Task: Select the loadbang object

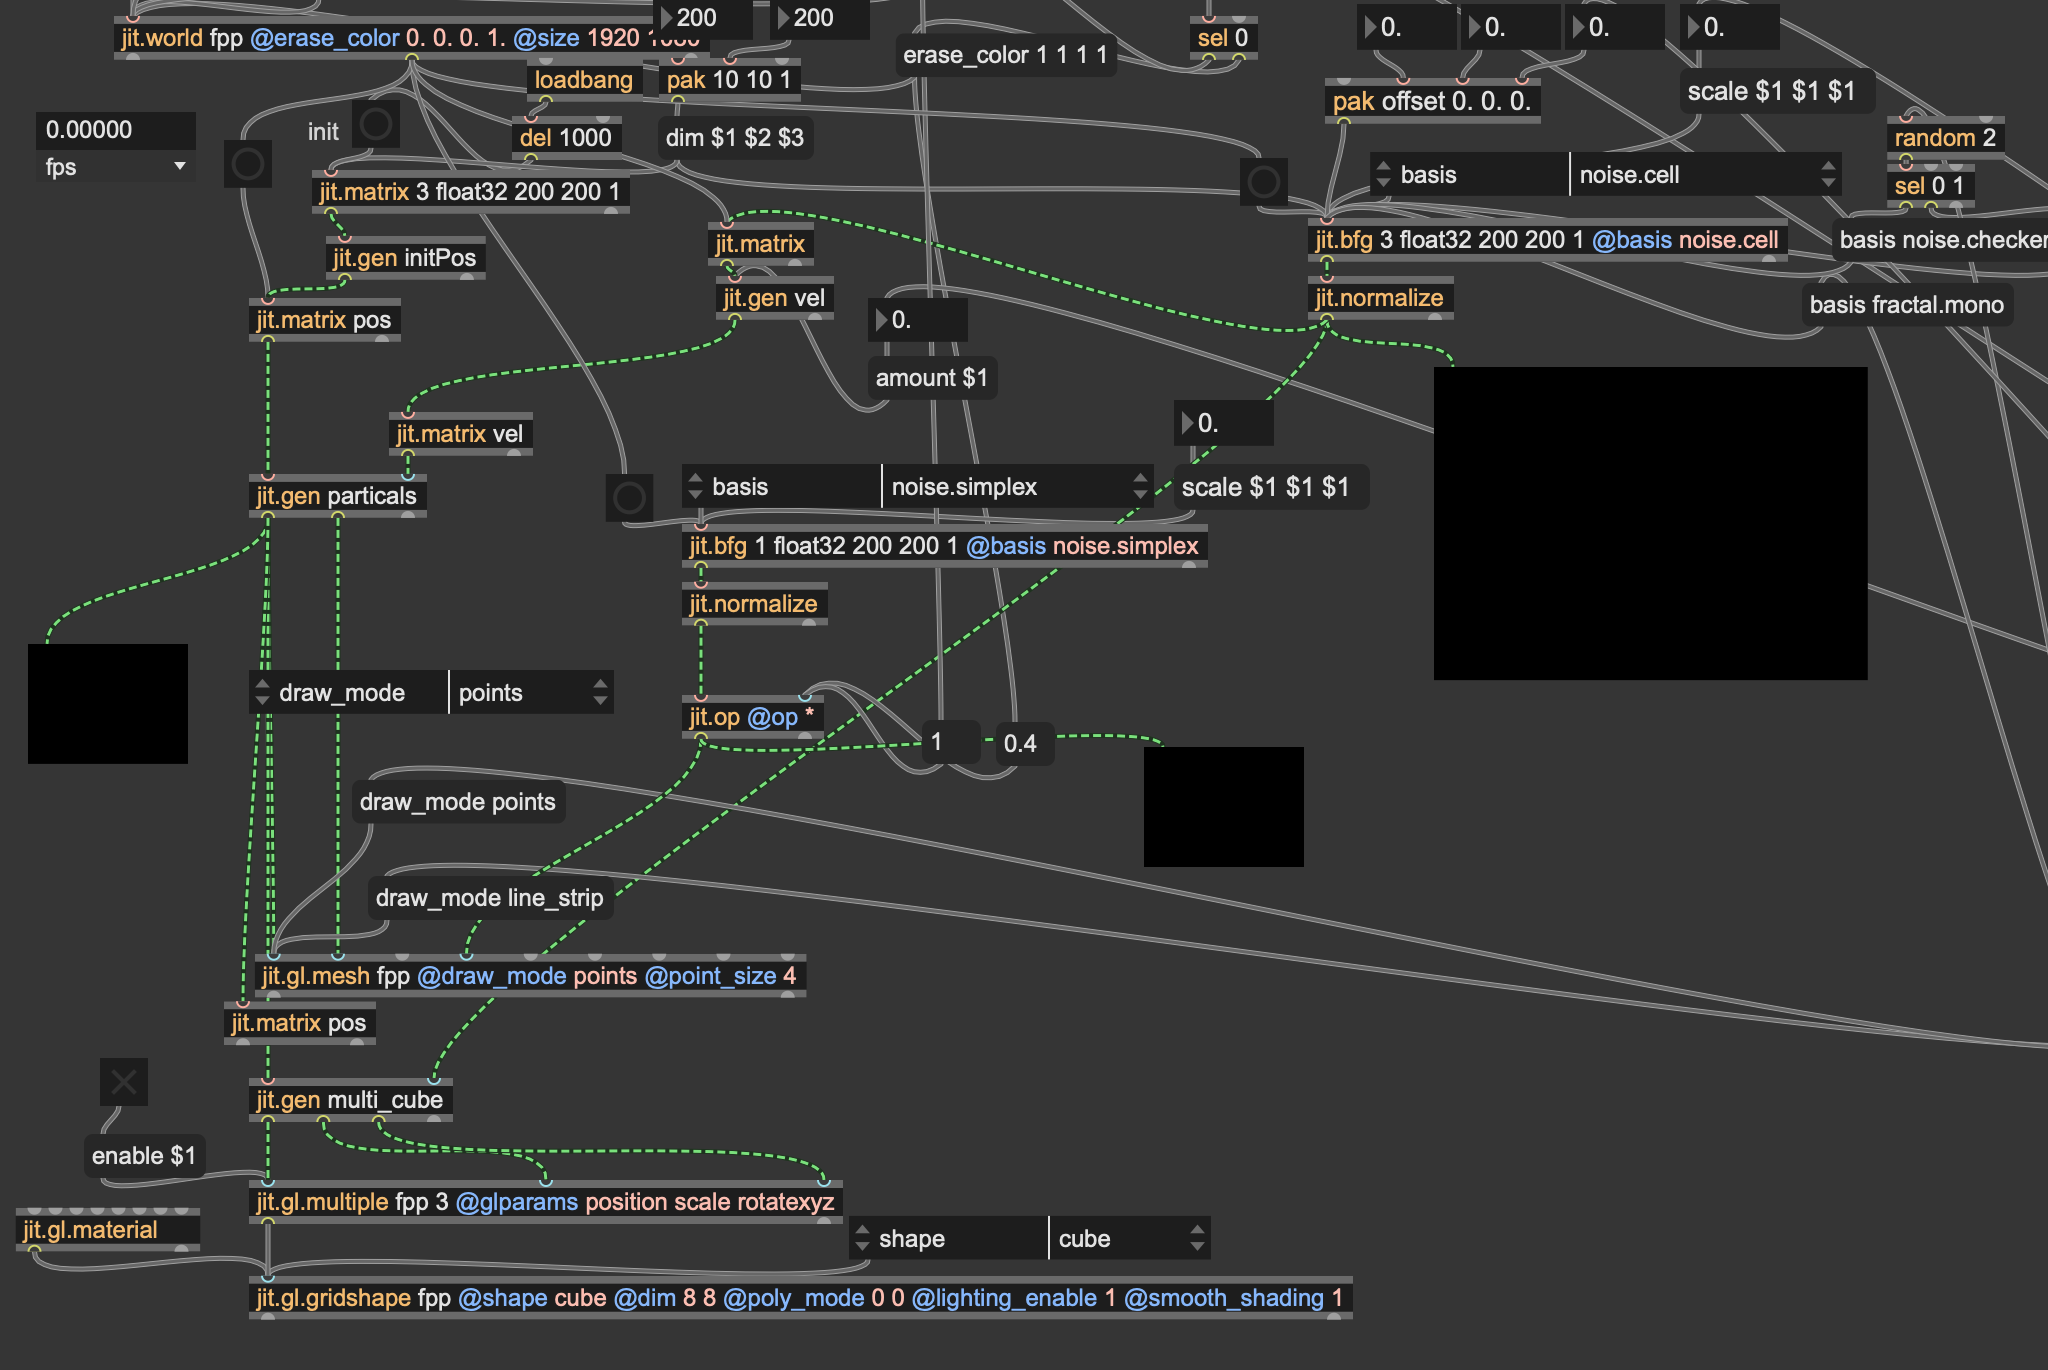Action: click(x=584, y=80)
